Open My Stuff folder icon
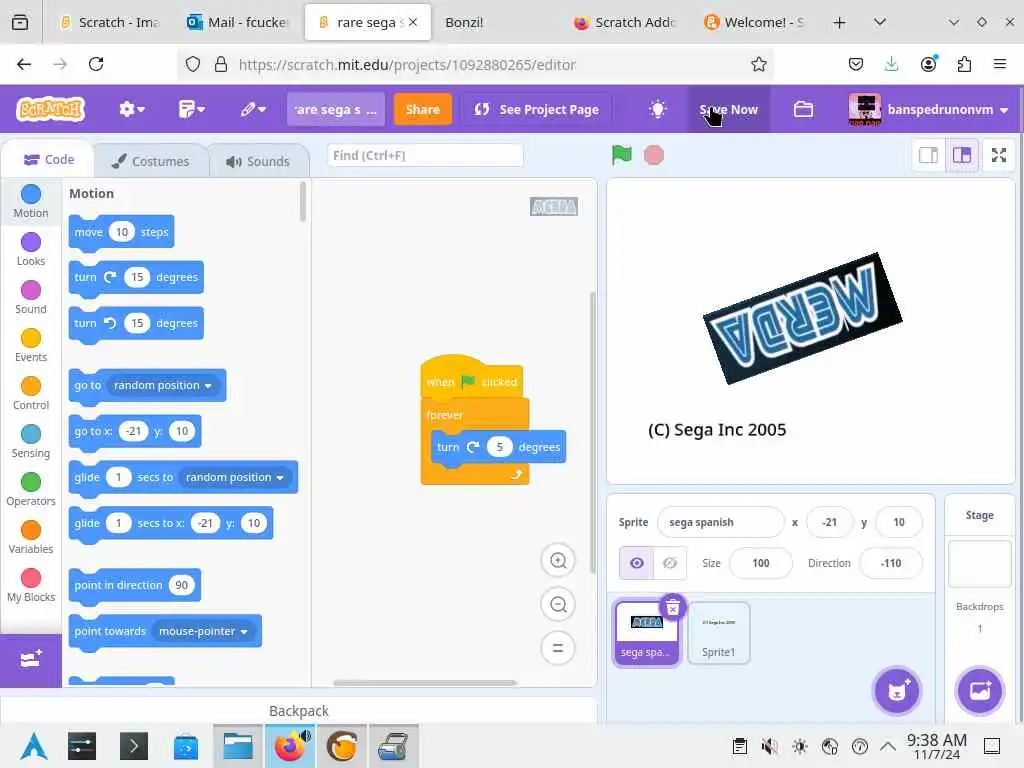The height and width of the screenshot is (768, 1024). pos(803,109)
